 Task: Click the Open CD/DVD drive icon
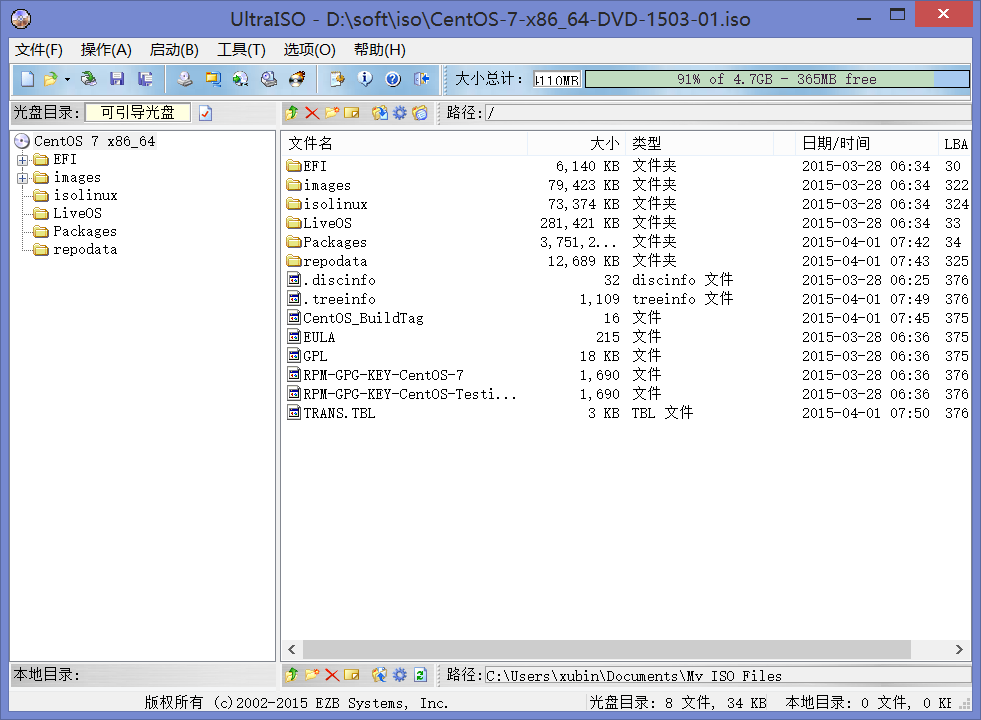coord(89,79)
